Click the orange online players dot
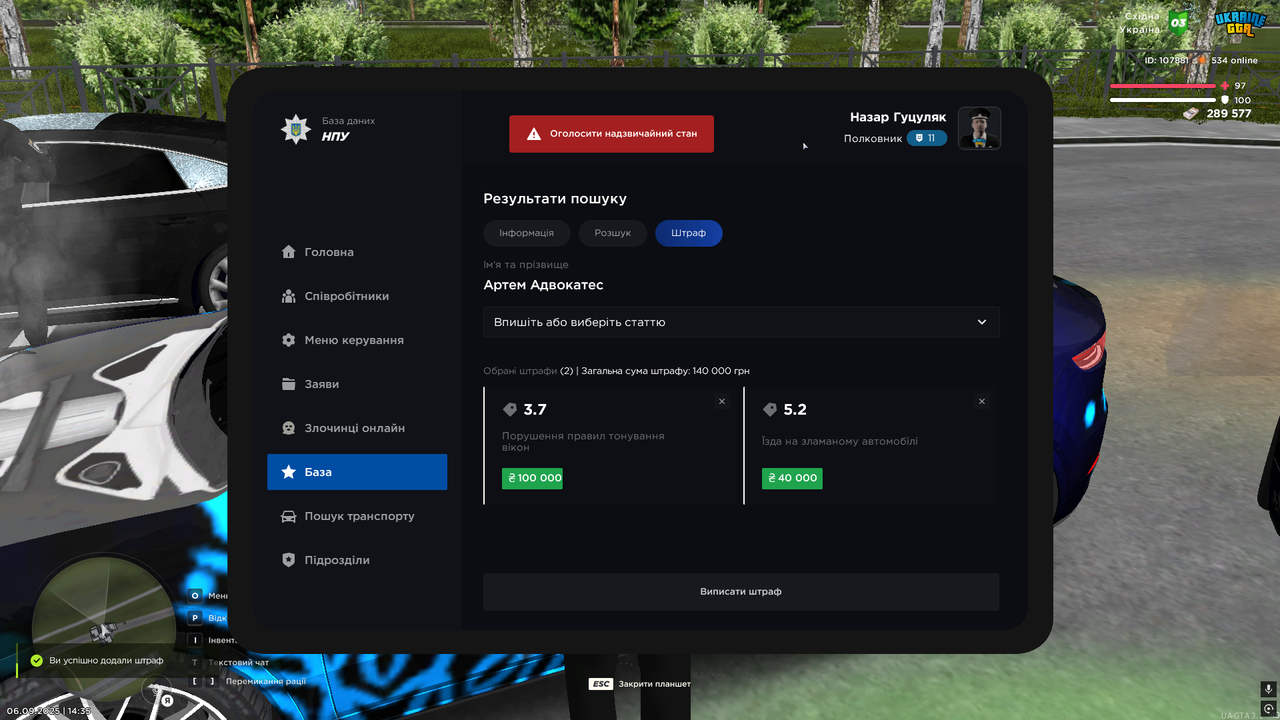1280x720 pixels. [1203, 60]
